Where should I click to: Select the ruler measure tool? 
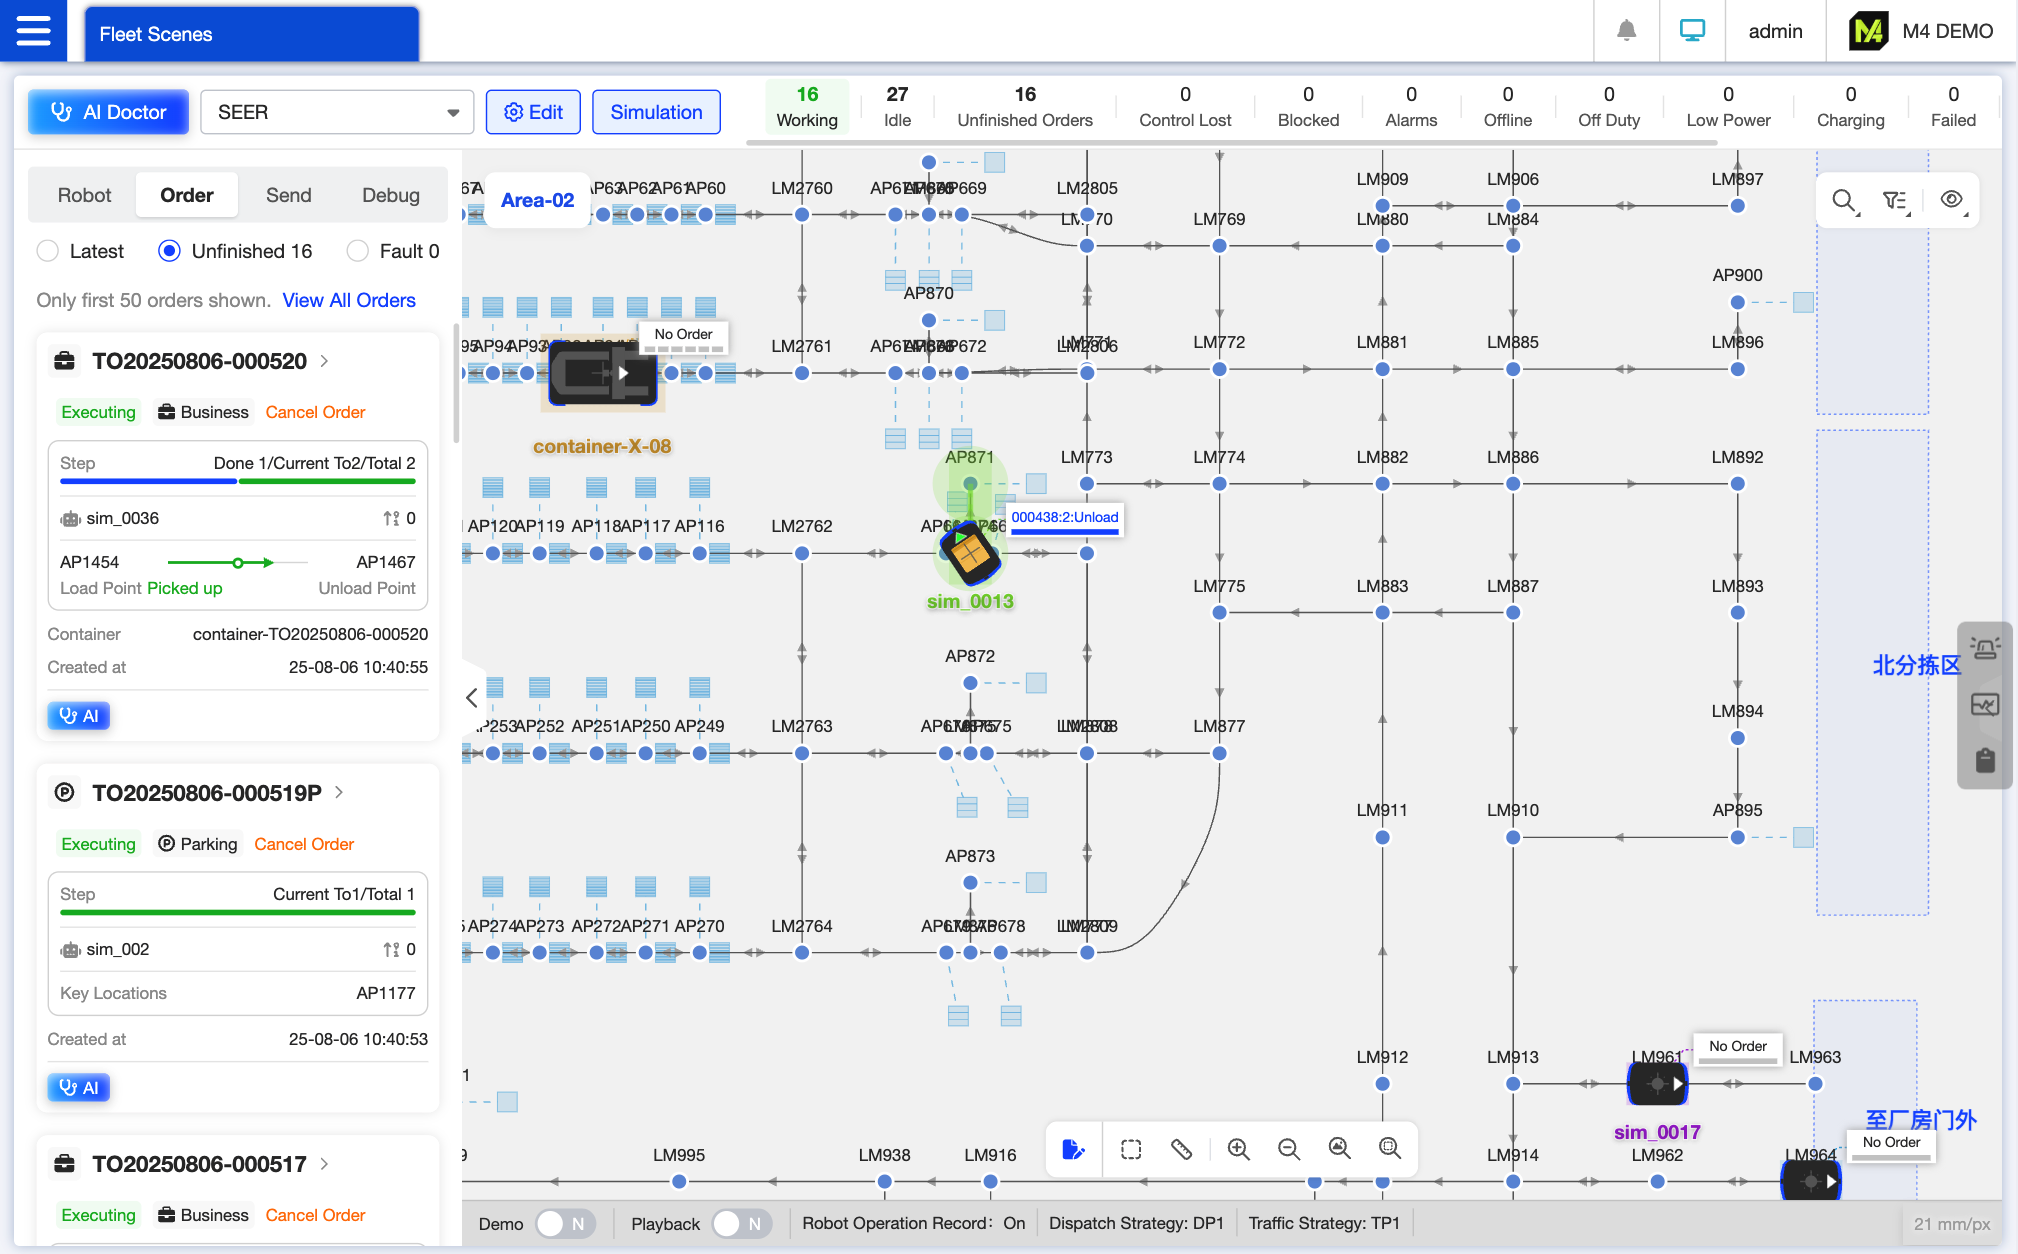point(1181,1149)
